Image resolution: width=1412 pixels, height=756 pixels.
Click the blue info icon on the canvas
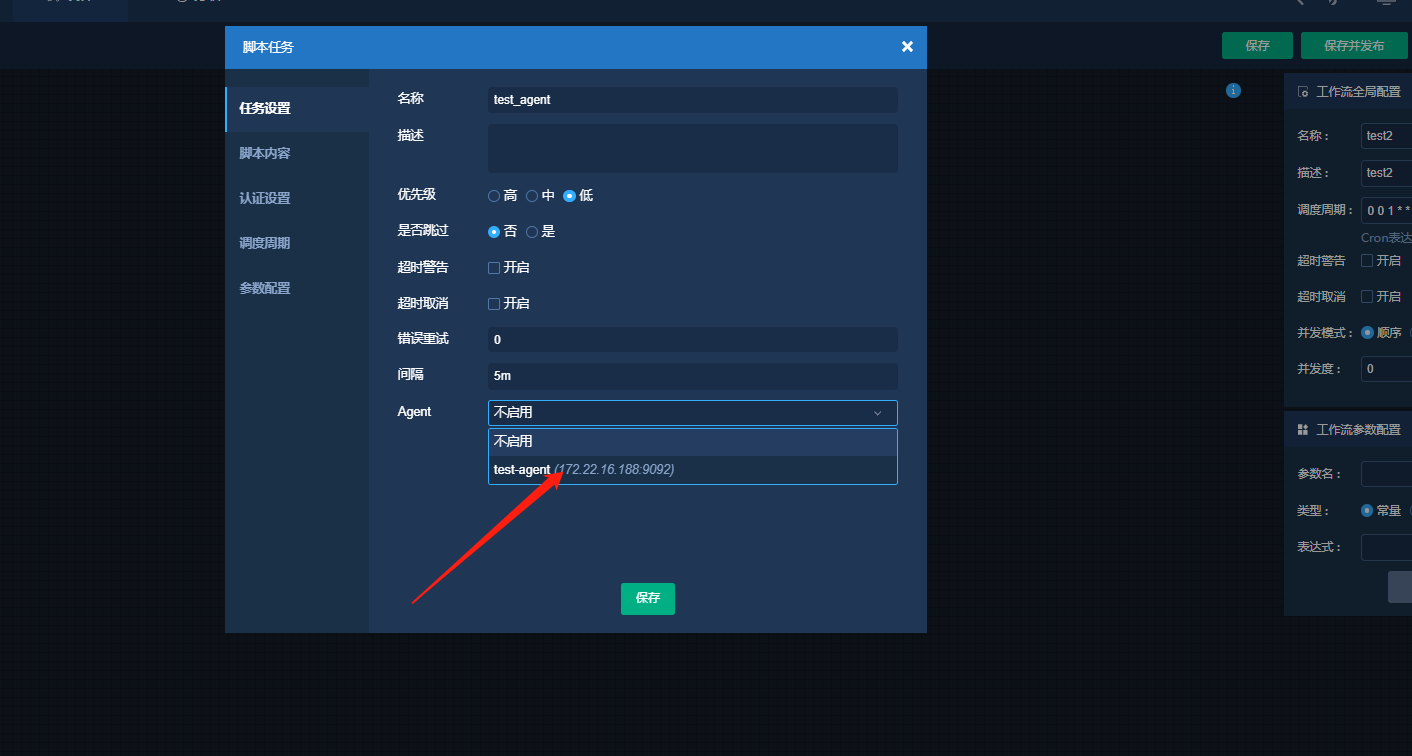click(x=1233, y=91)
